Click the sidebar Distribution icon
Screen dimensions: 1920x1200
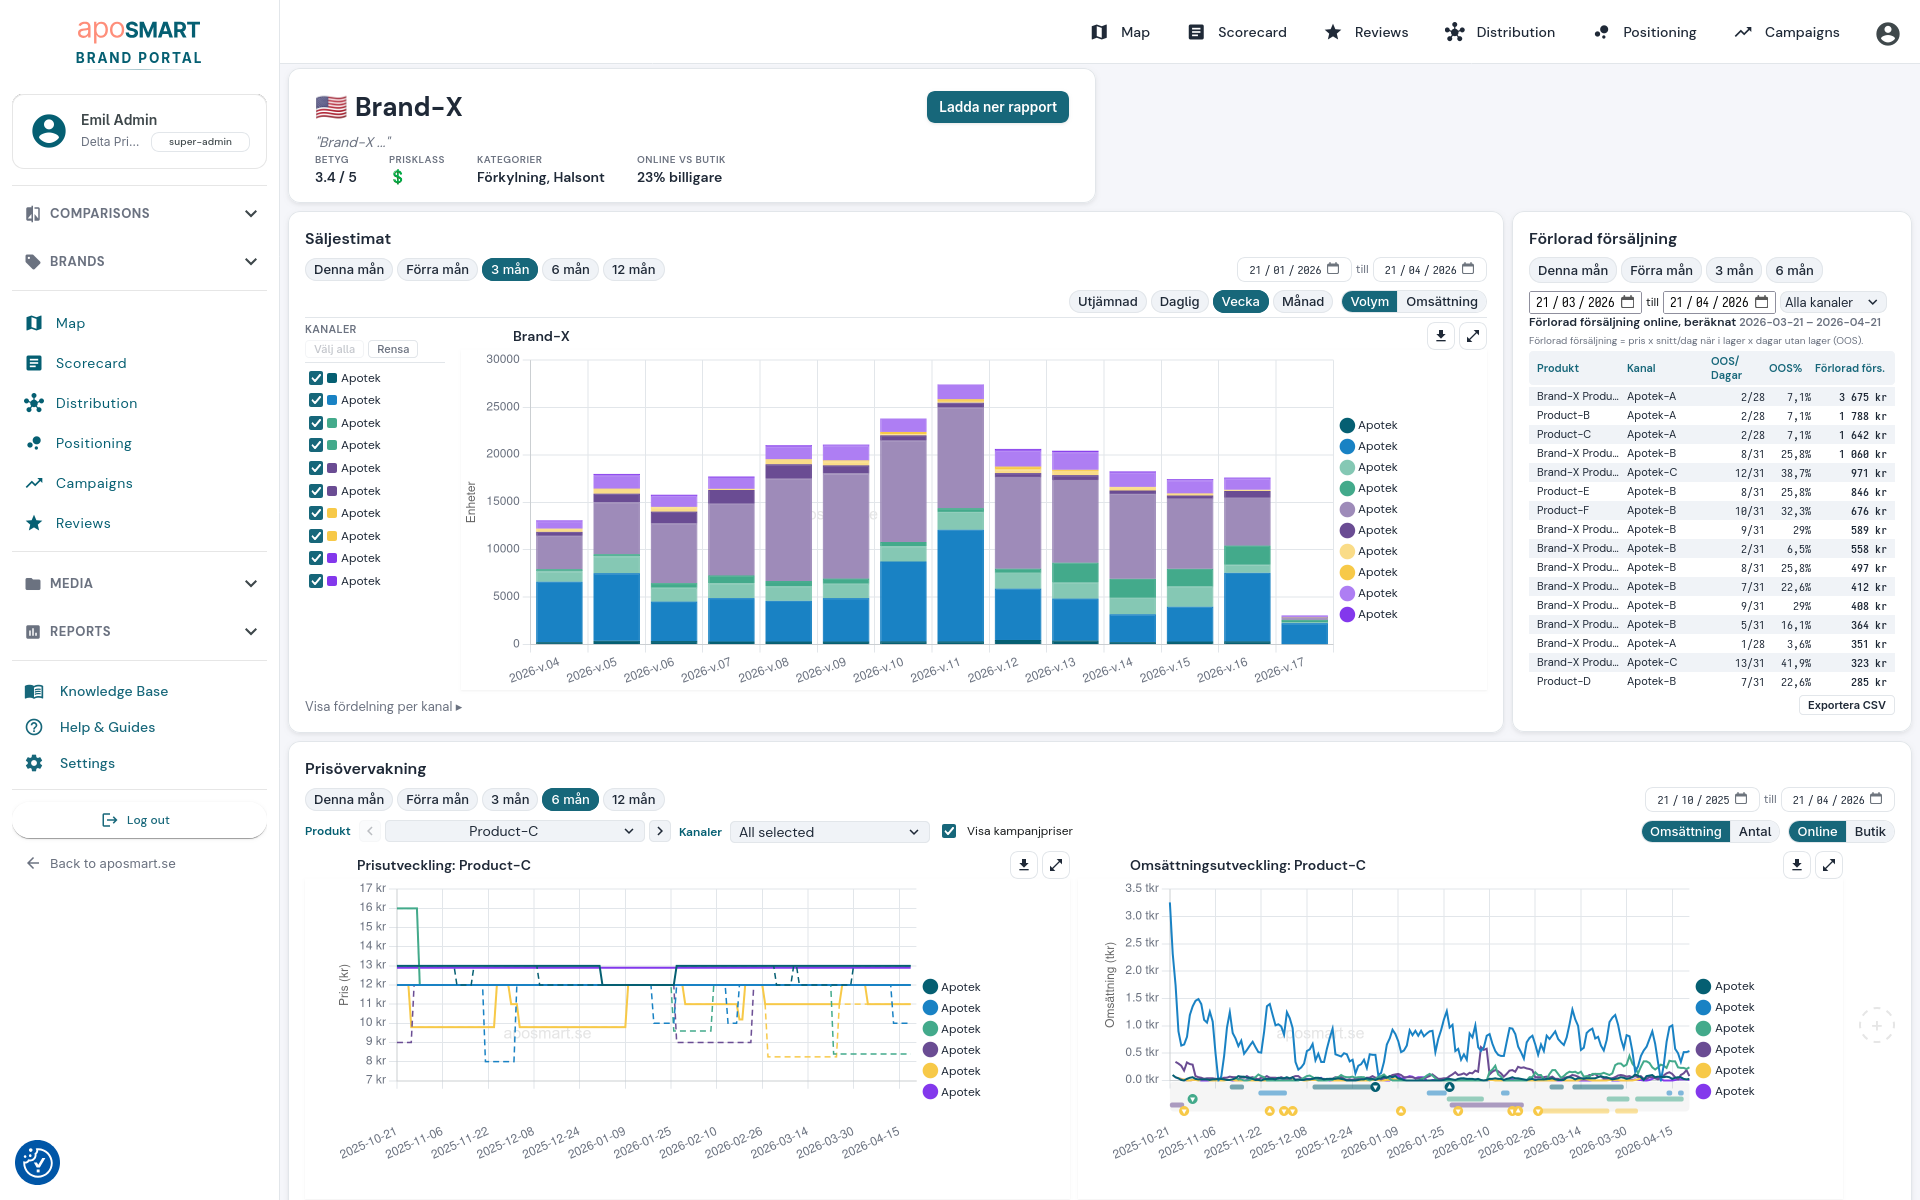pyautogui.click(x=34, y=403)
